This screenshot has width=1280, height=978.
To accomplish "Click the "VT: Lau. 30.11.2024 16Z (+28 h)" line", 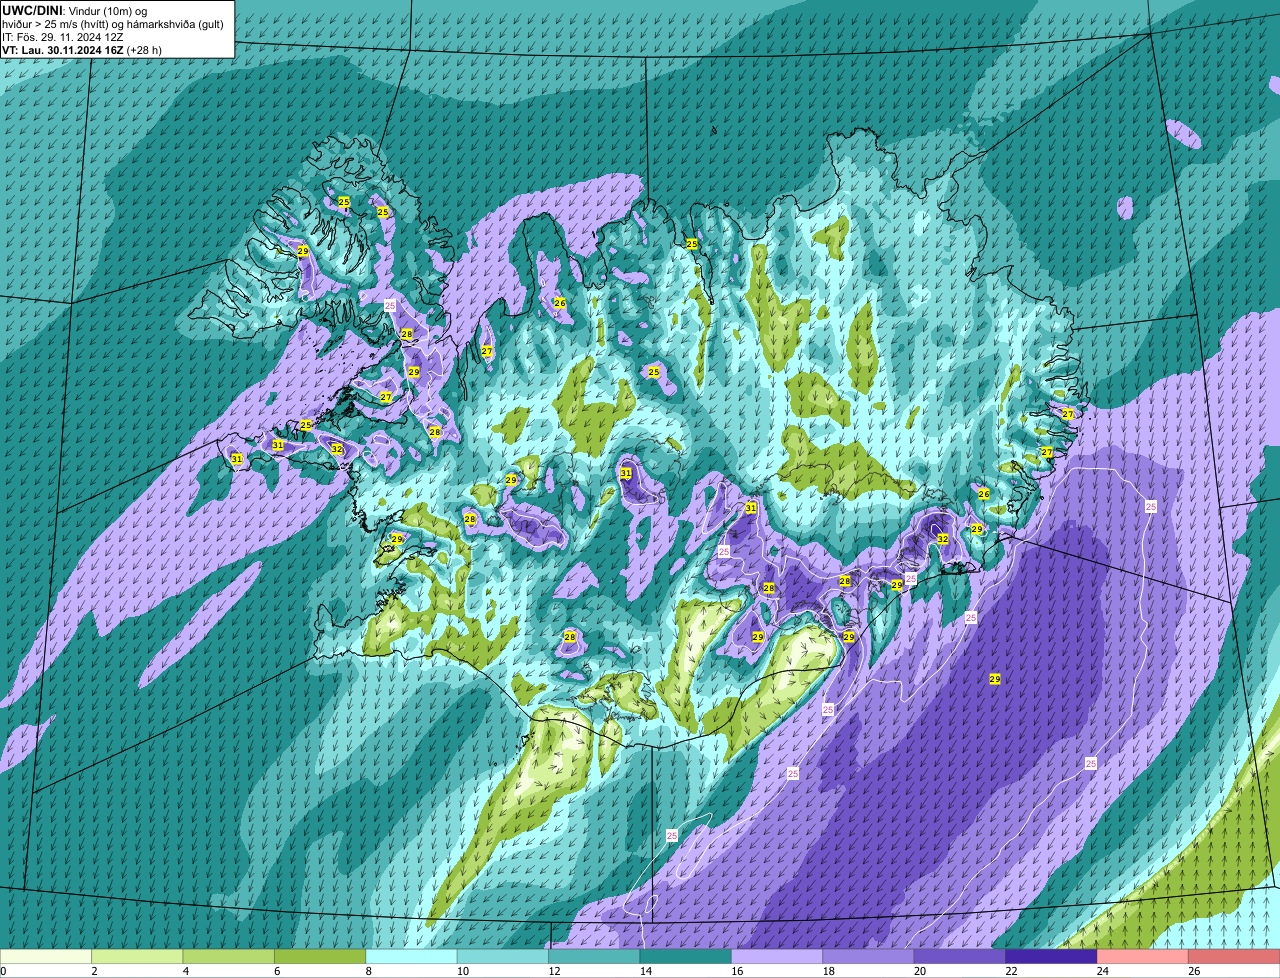I will (82, 49).
